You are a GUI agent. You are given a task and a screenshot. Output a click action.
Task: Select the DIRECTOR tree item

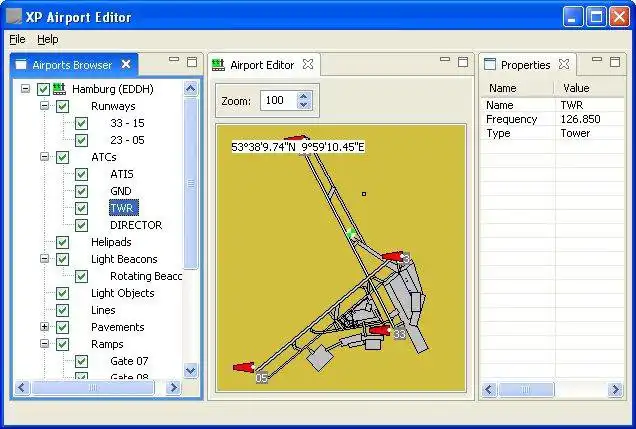[136, 225]
